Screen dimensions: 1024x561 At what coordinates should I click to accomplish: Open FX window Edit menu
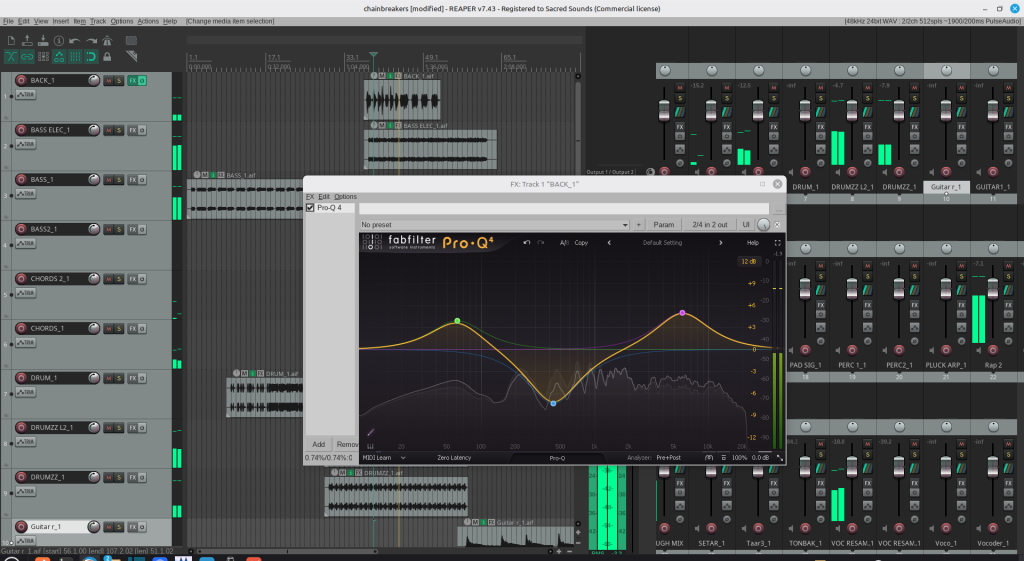(324, 197)
